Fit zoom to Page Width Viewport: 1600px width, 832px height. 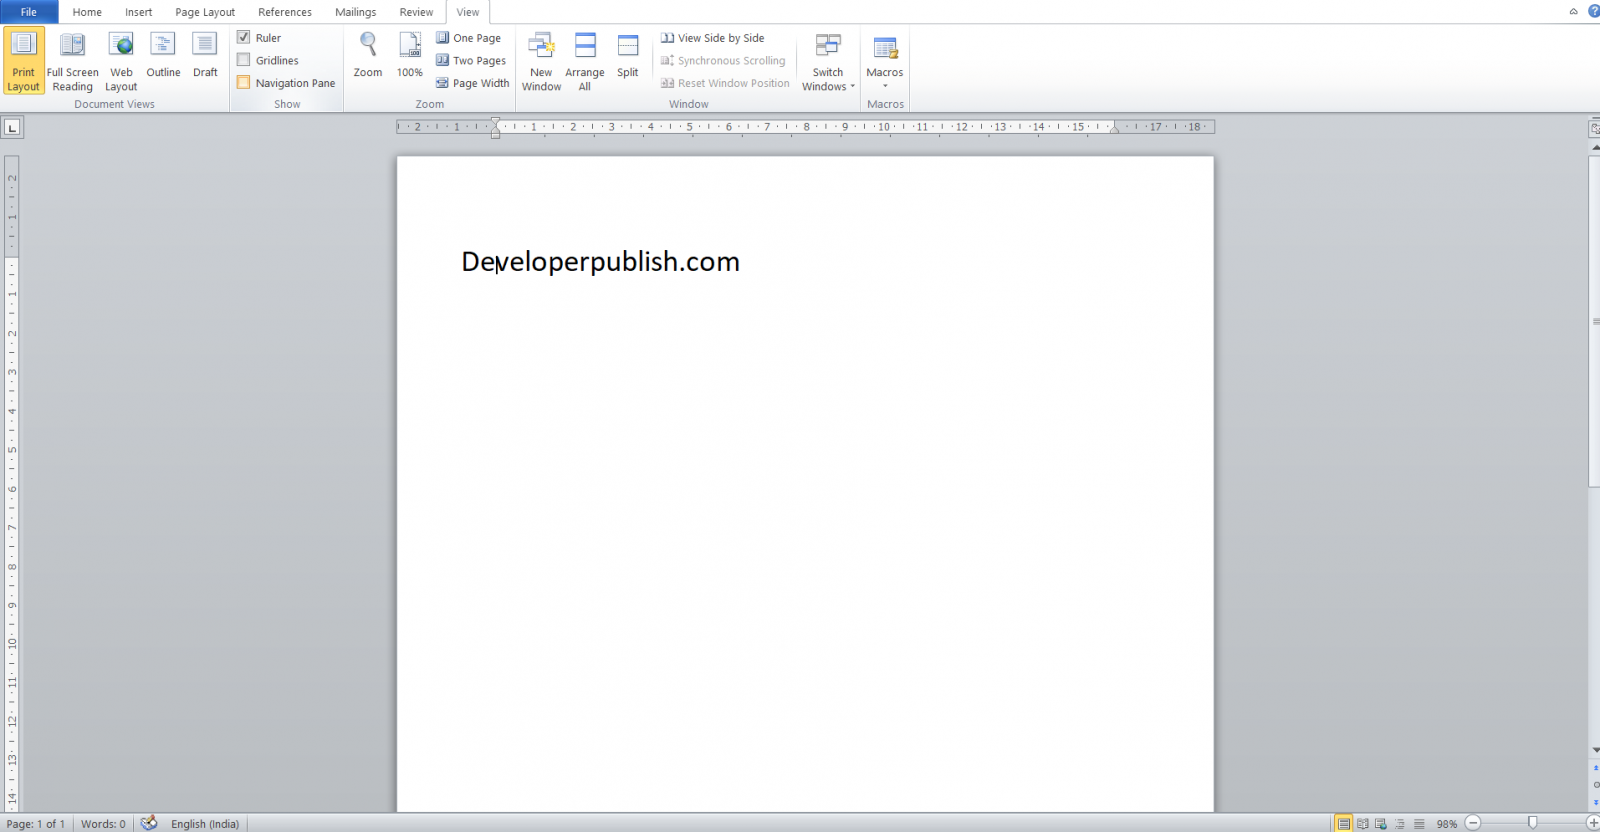coord(472,83)
